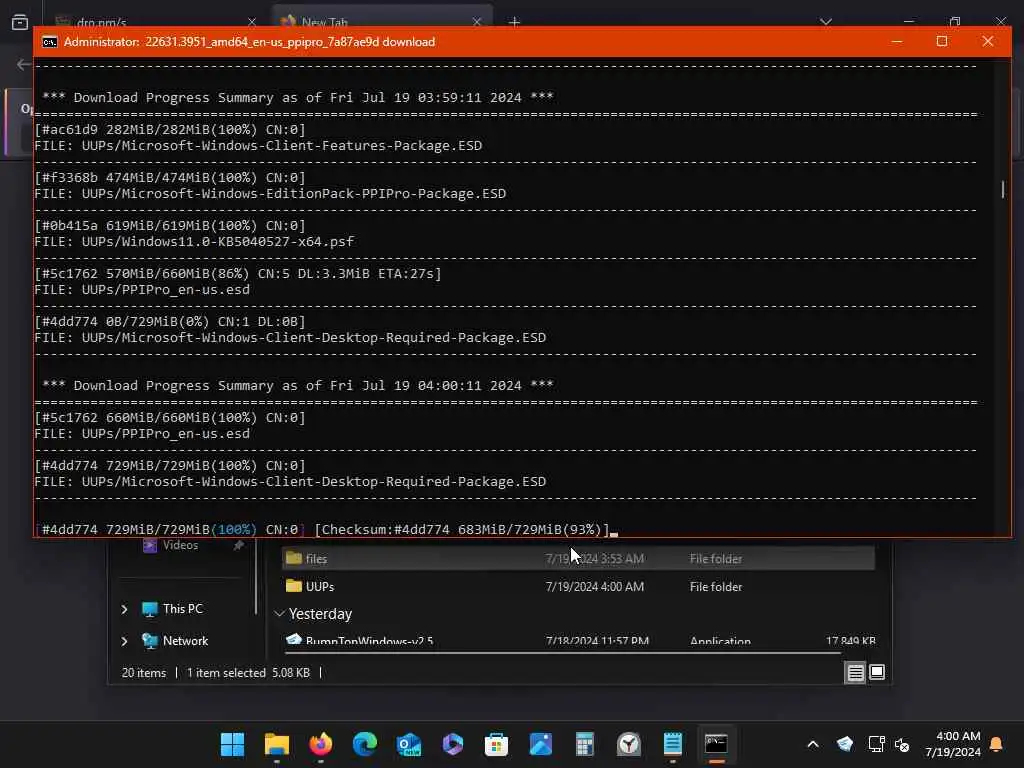
Task: Show hidden system tray icons
Action: tap(813, 744)
